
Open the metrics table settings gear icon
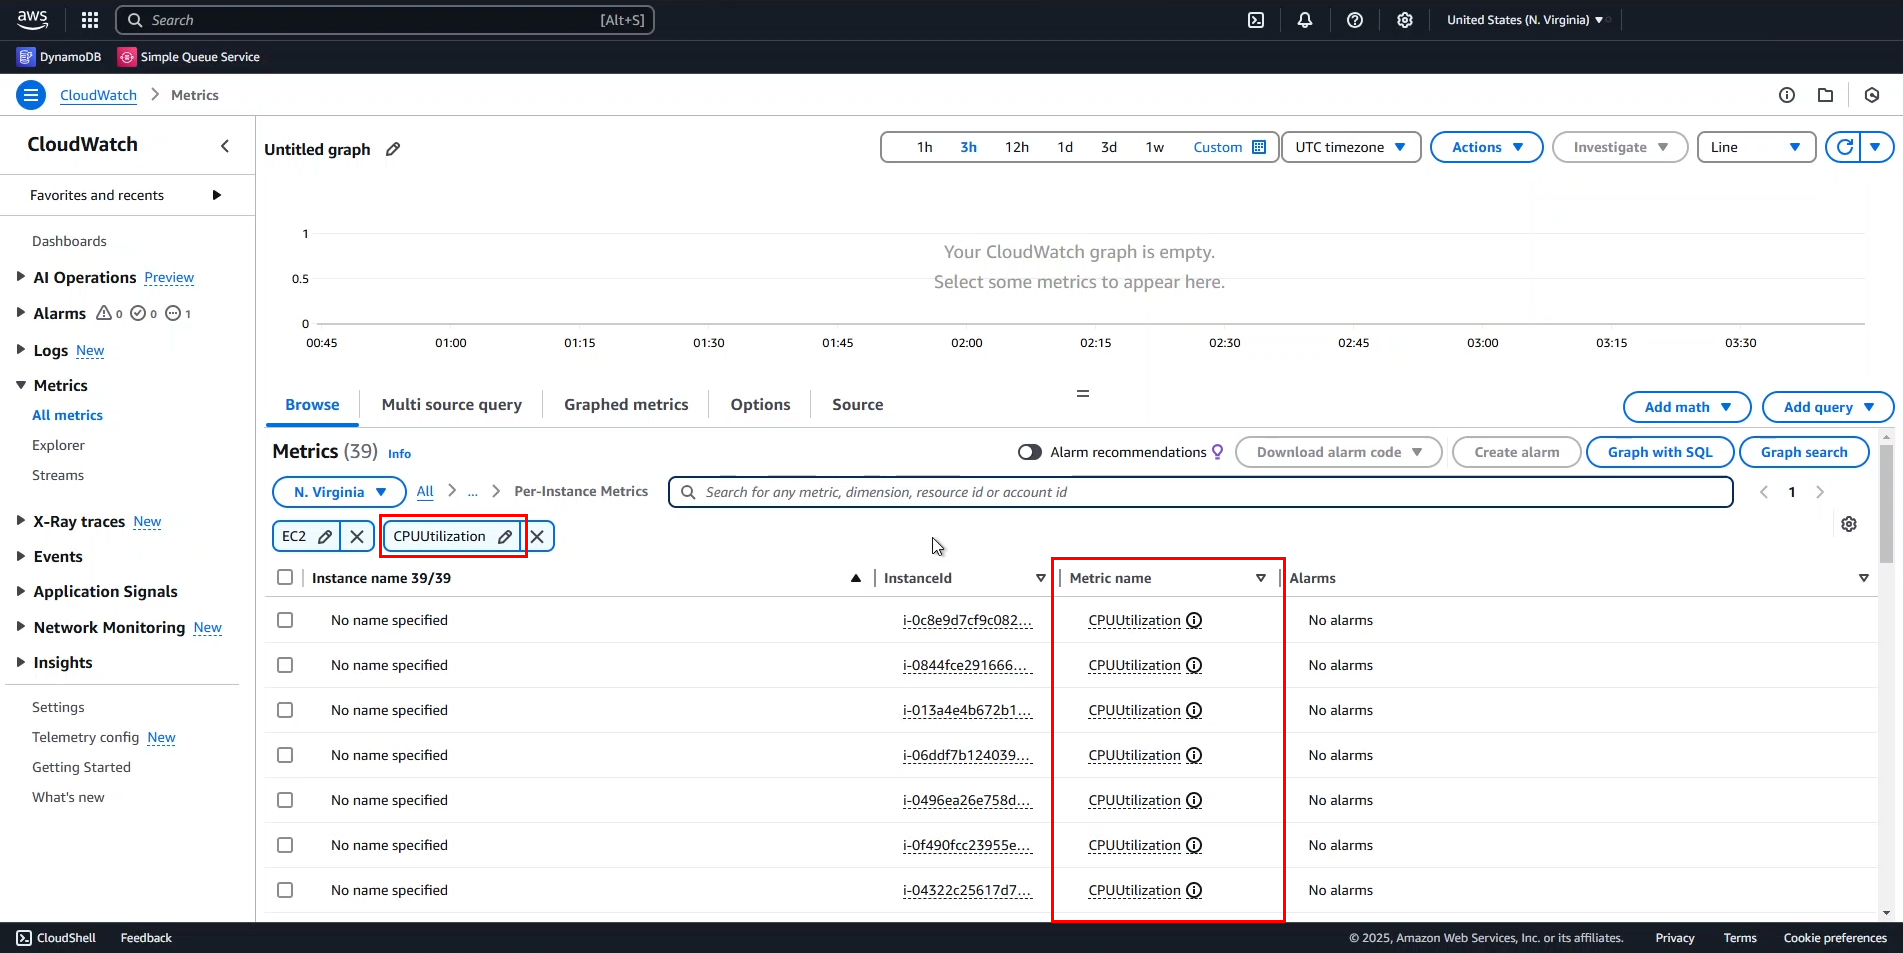[x=1849, y=524]
